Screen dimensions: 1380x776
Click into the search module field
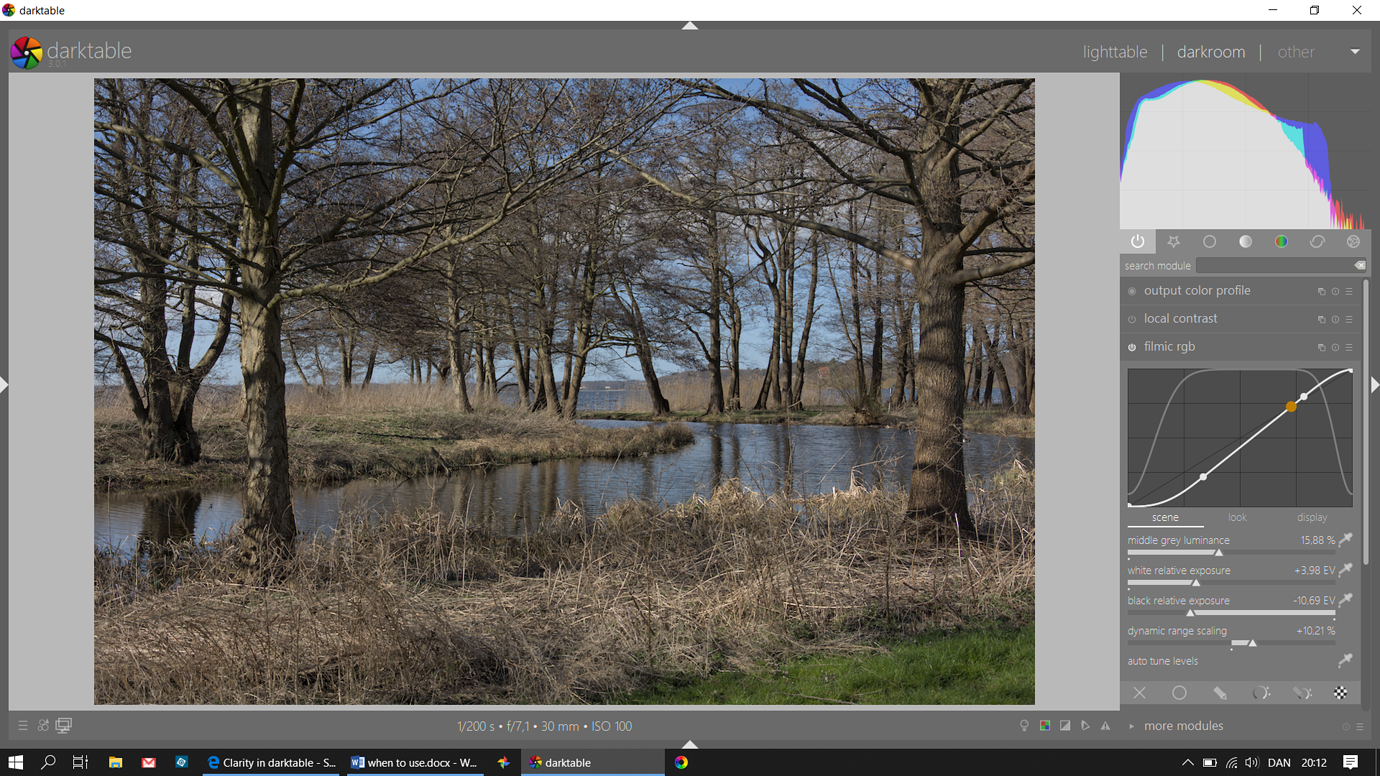point(1274,266)
